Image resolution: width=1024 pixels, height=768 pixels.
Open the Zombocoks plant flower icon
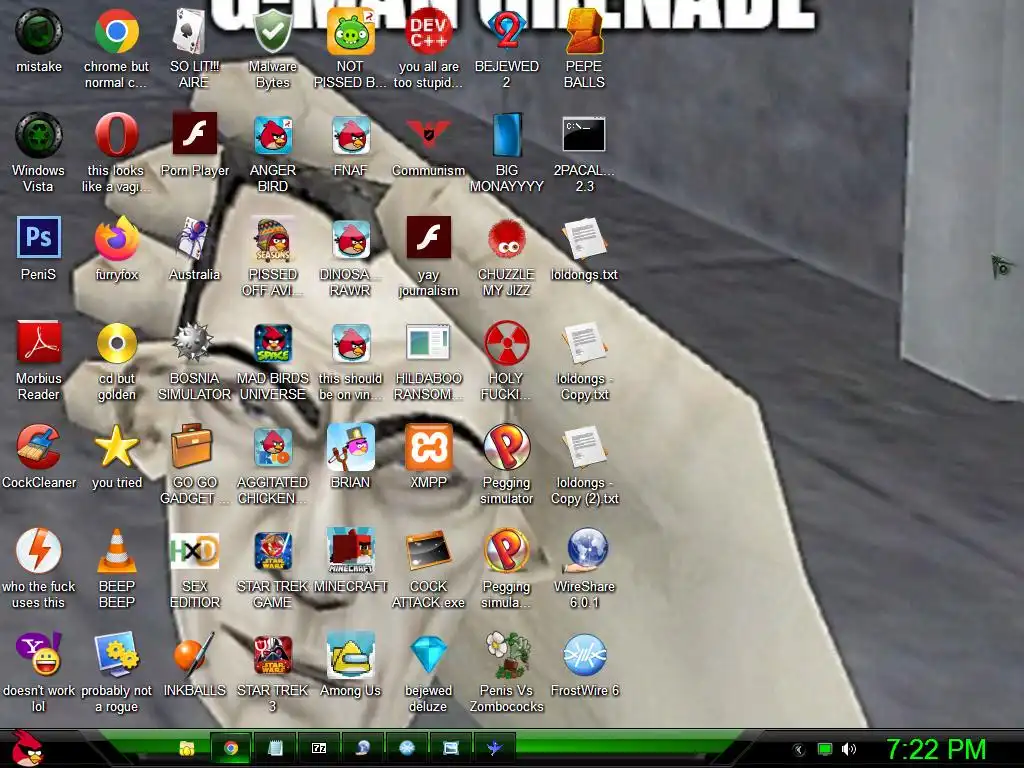[x=506, y=654]
